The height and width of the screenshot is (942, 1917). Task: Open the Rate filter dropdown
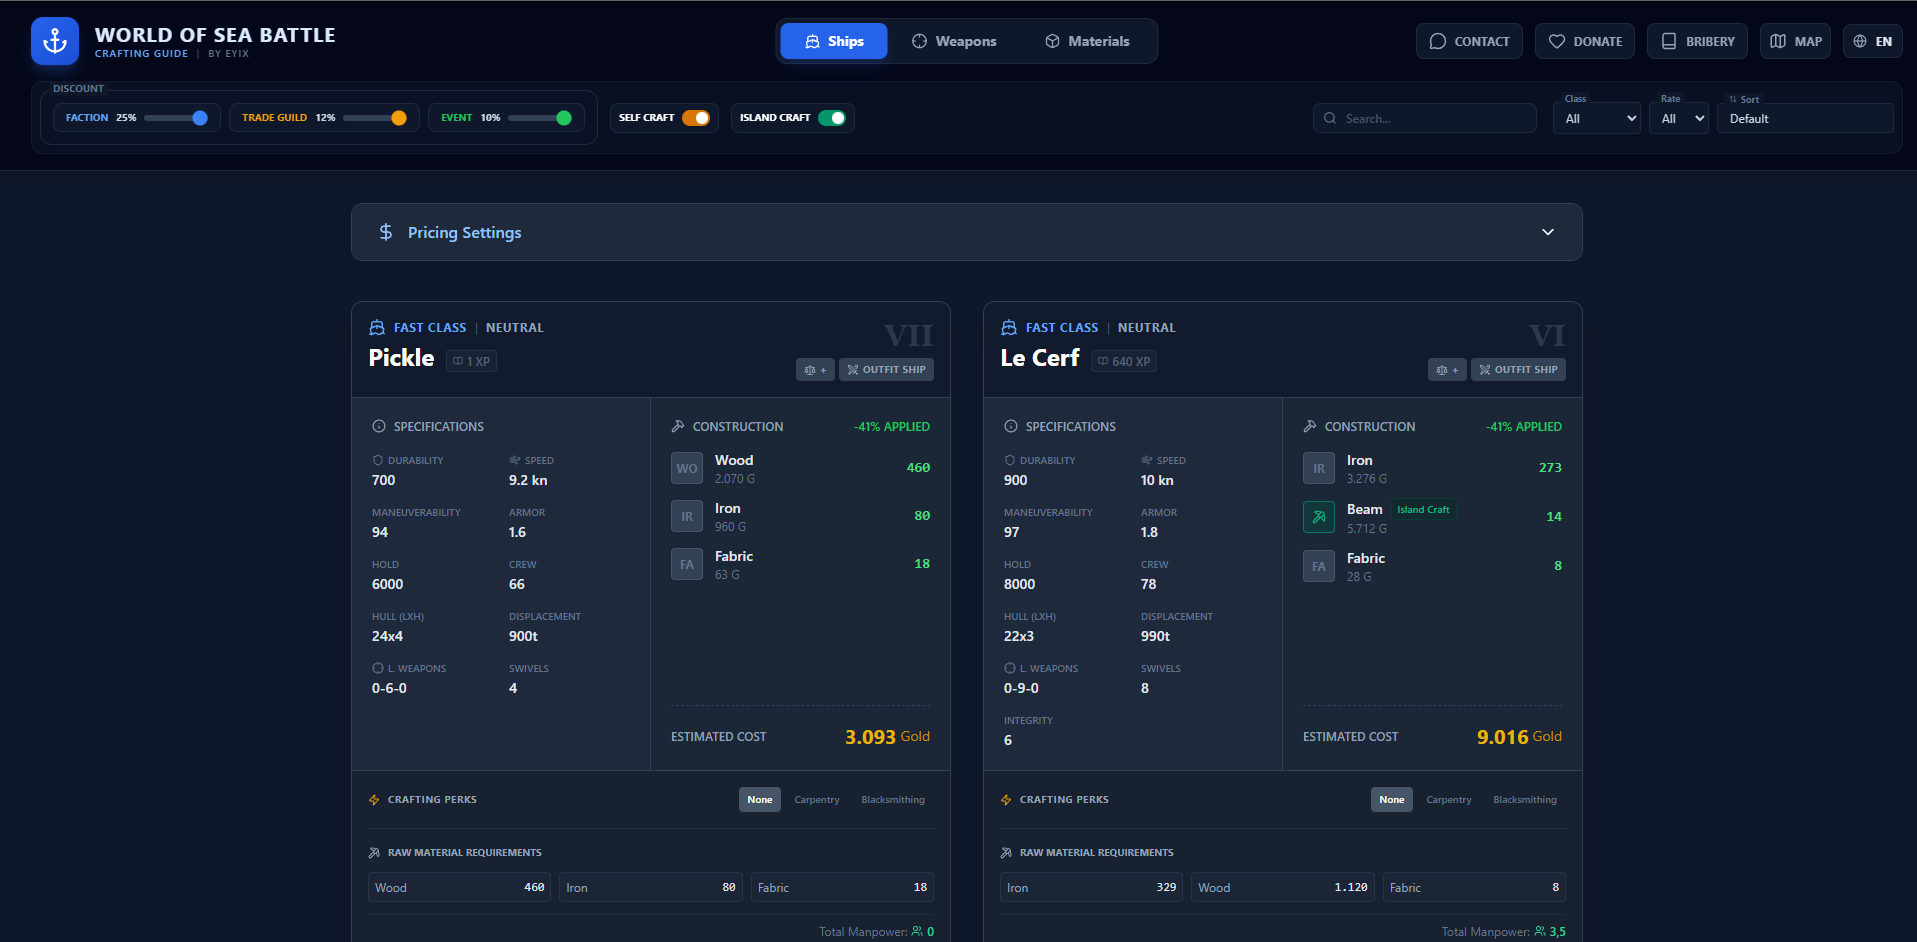pos(1679,118)
